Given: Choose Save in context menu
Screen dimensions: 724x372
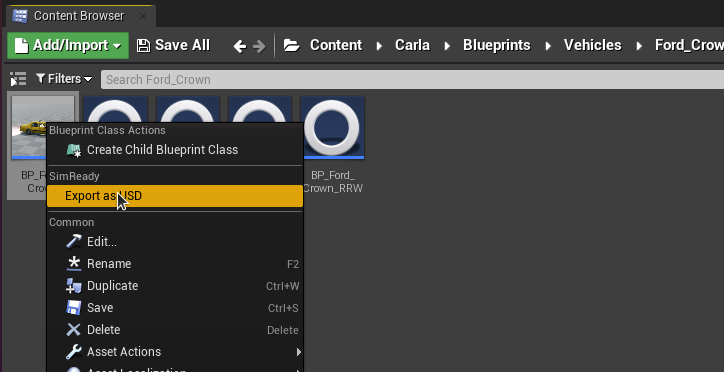Looking at the screenshot, I should tap(175, 308).
